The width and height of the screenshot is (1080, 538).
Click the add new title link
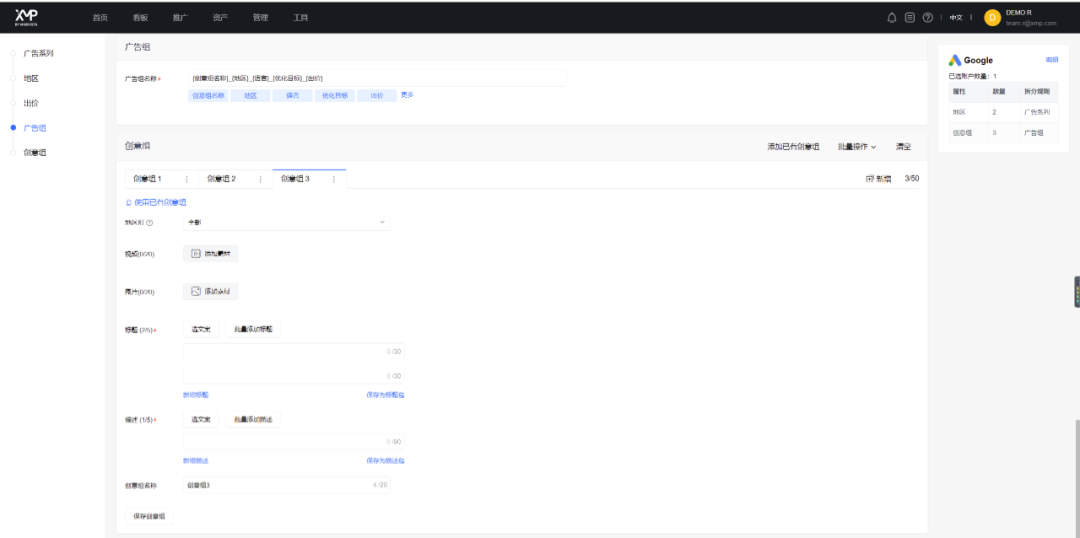[x=196, y=395]
